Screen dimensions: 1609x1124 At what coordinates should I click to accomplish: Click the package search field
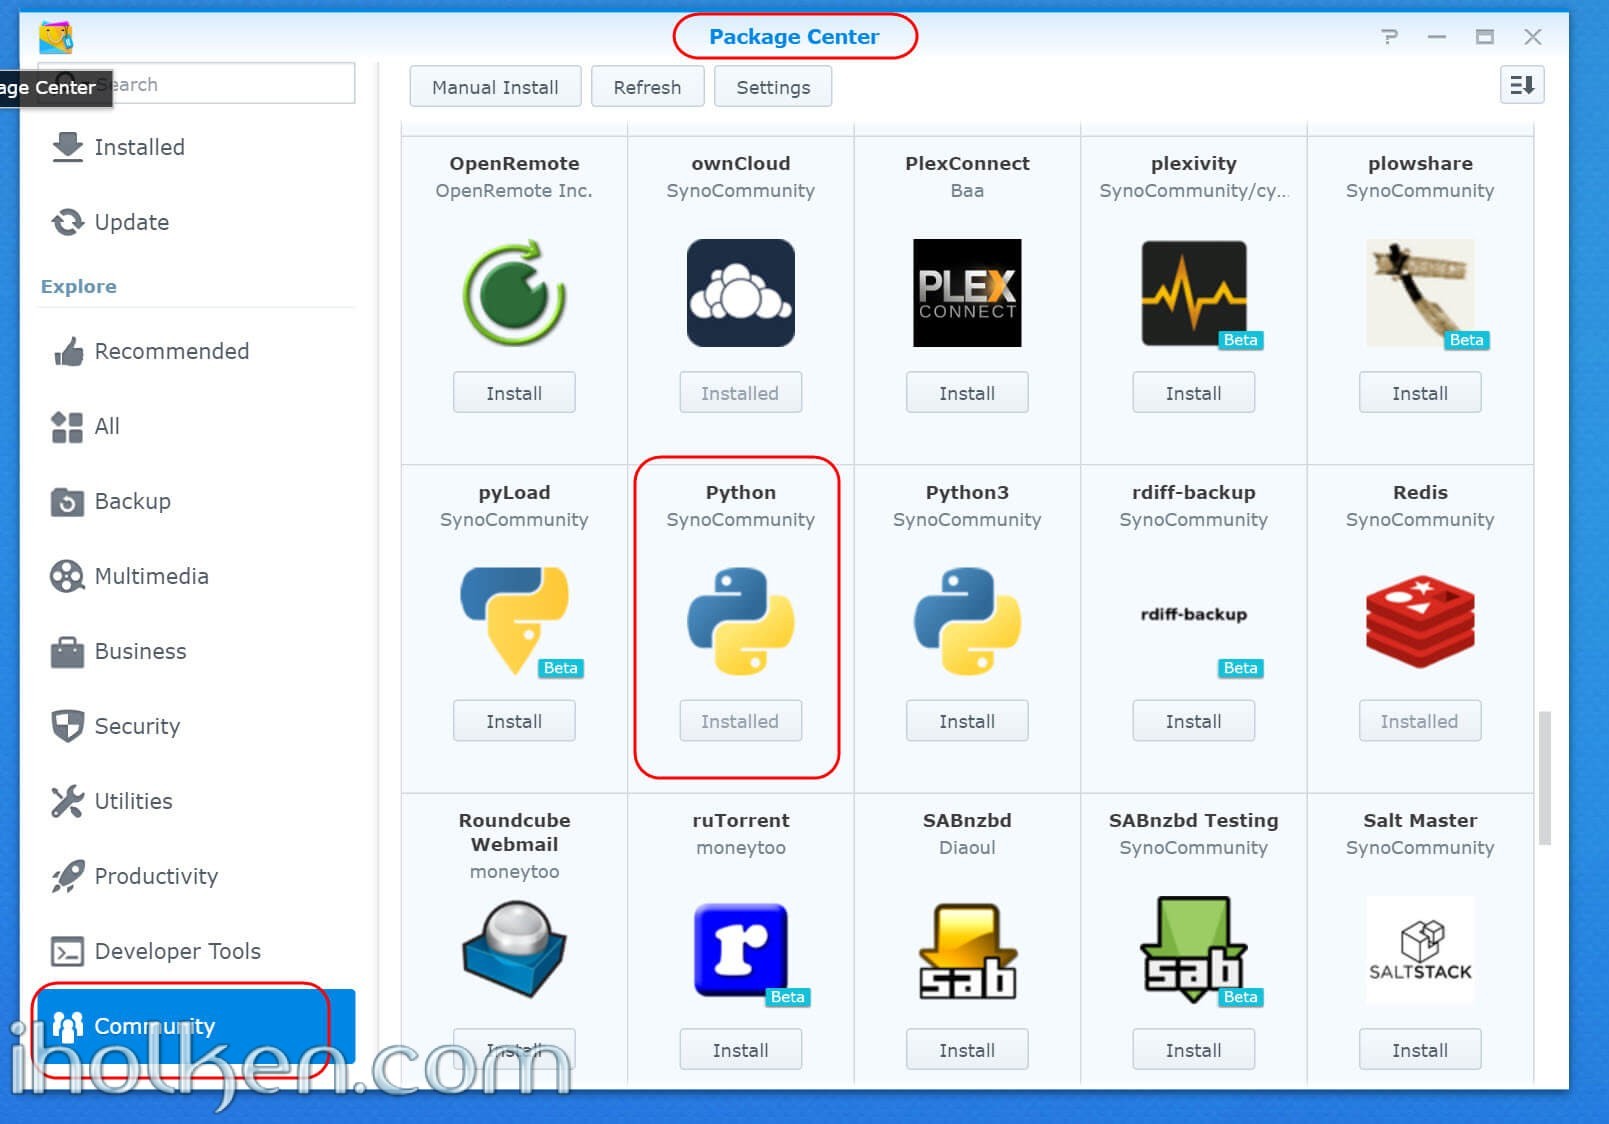196,83
